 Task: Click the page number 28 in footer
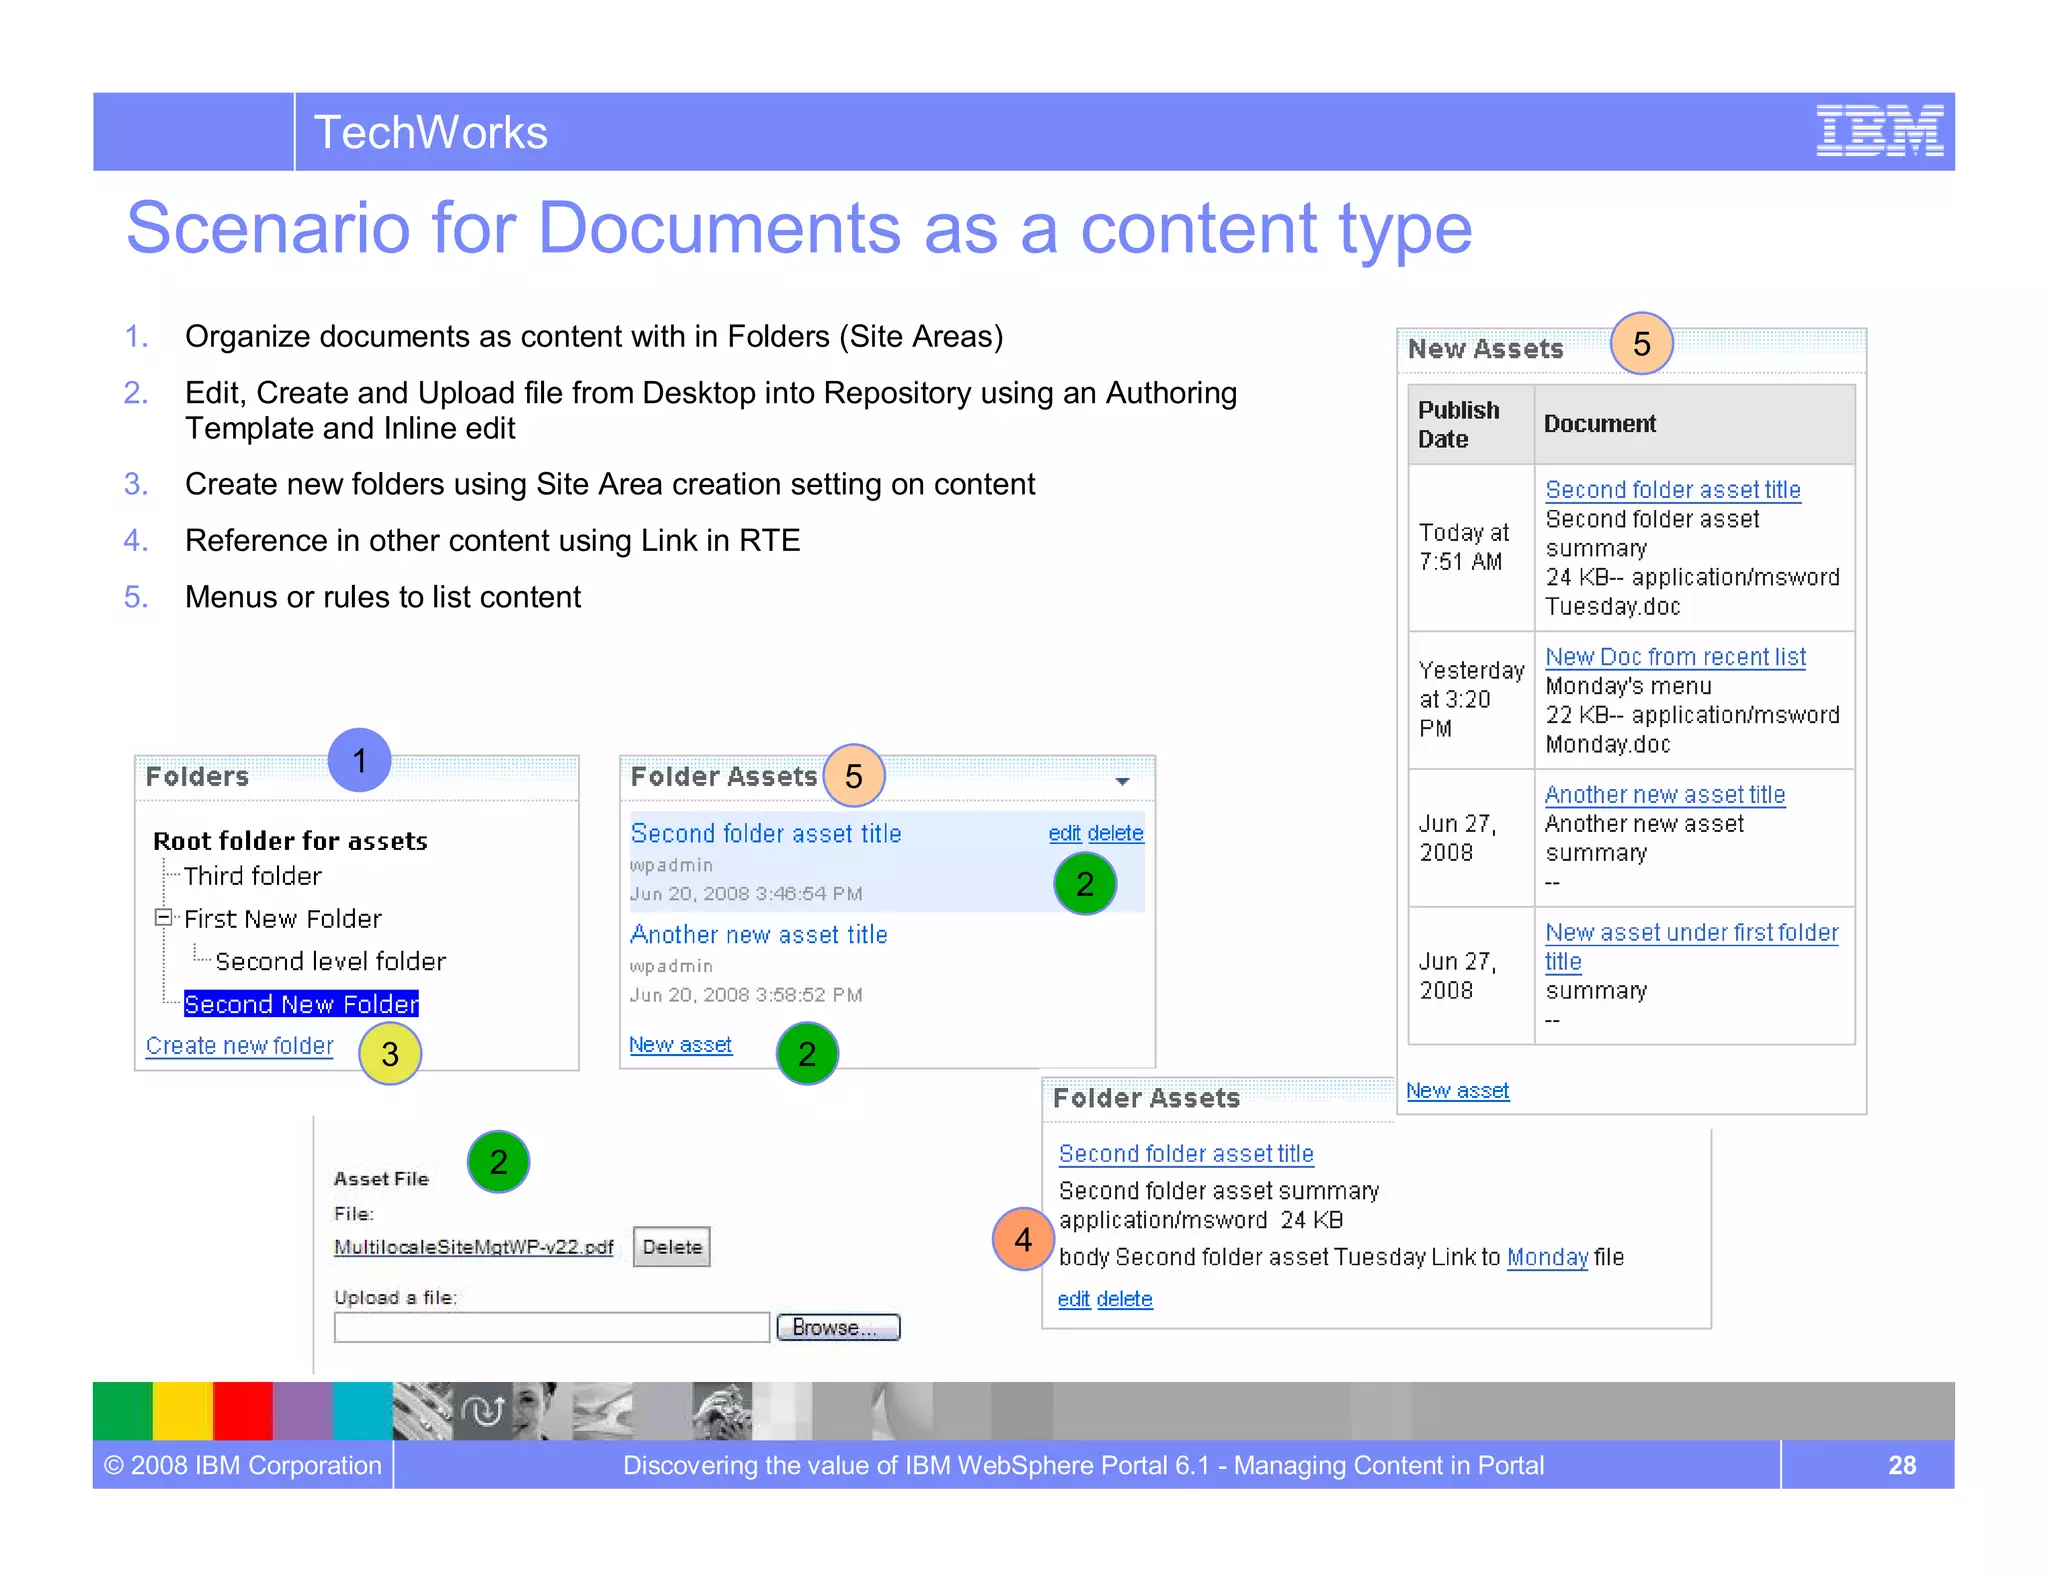point(1902,1466)
